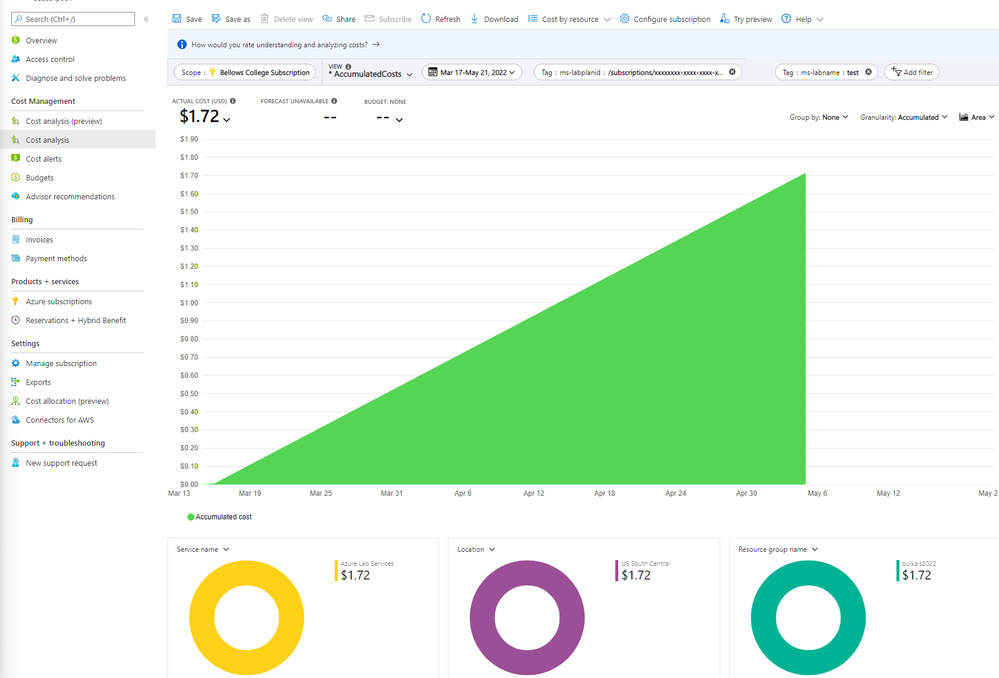
Task: Click the Configure subscription gear icon
Action: click(624, 19)
